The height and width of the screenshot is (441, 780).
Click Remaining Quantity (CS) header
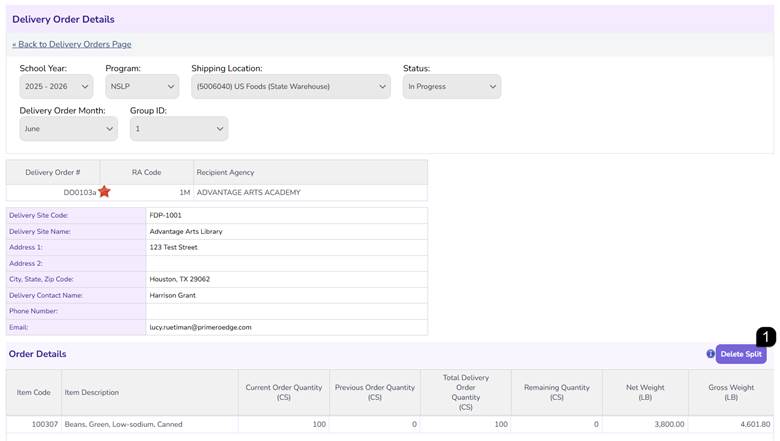click(557, 392)
